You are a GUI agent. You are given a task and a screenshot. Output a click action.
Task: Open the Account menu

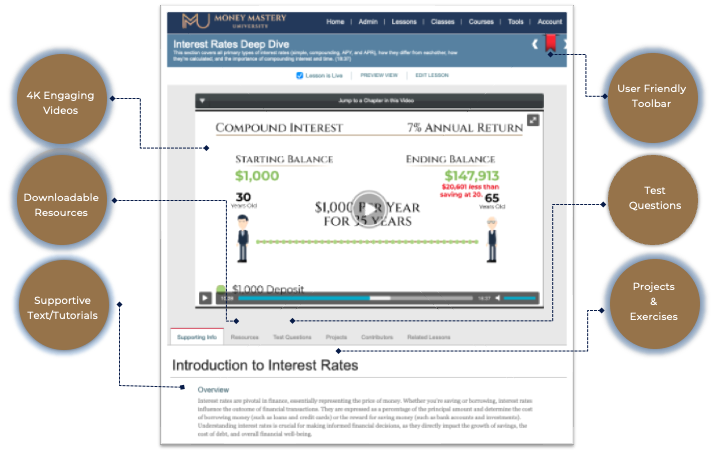coord(550,21)
